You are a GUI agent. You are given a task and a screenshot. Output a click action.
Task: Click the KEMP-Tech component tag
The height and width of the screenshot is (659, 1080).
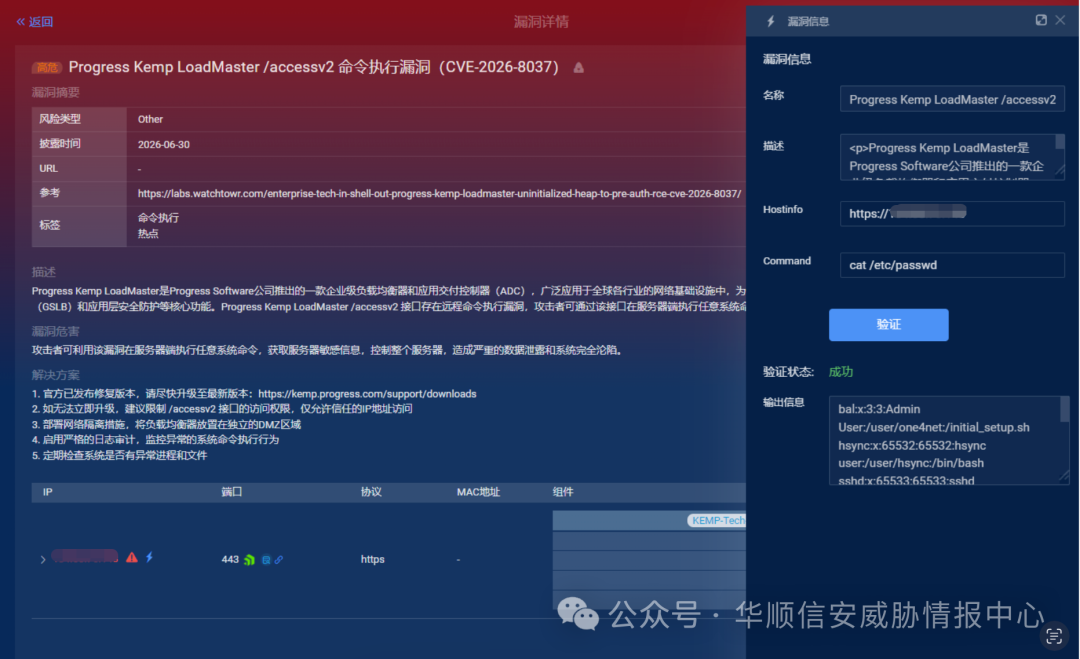[x=716, y=521]
